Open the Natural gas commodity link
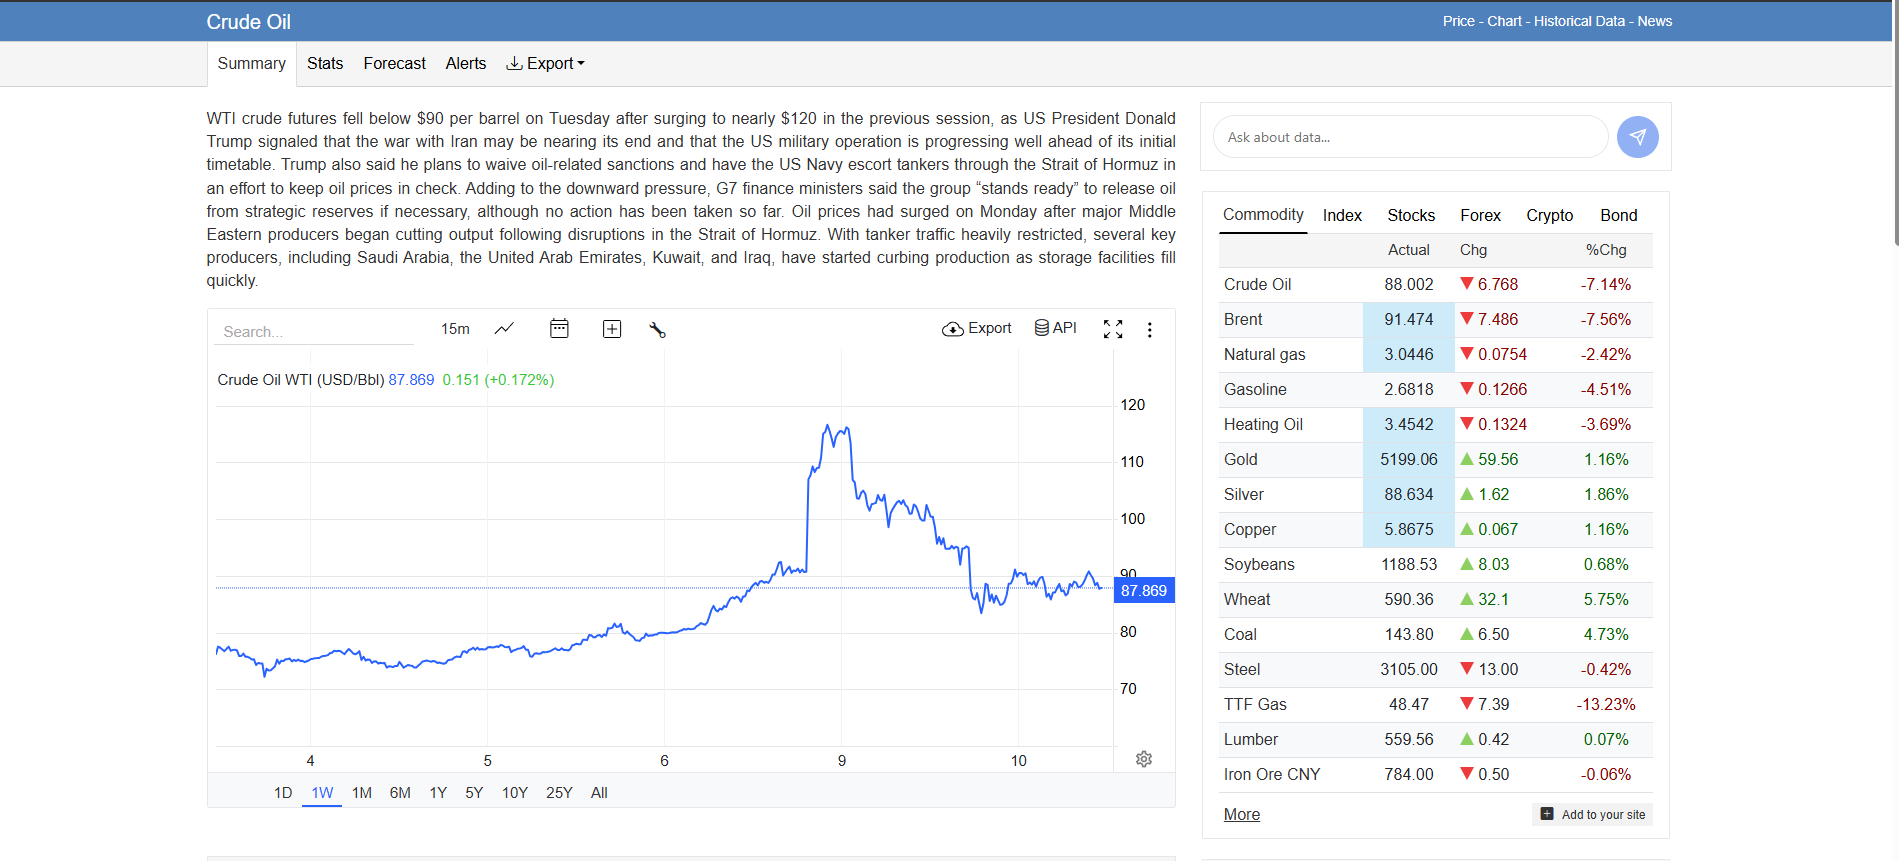This screenshot has width=1899, height=861. 1265,354
